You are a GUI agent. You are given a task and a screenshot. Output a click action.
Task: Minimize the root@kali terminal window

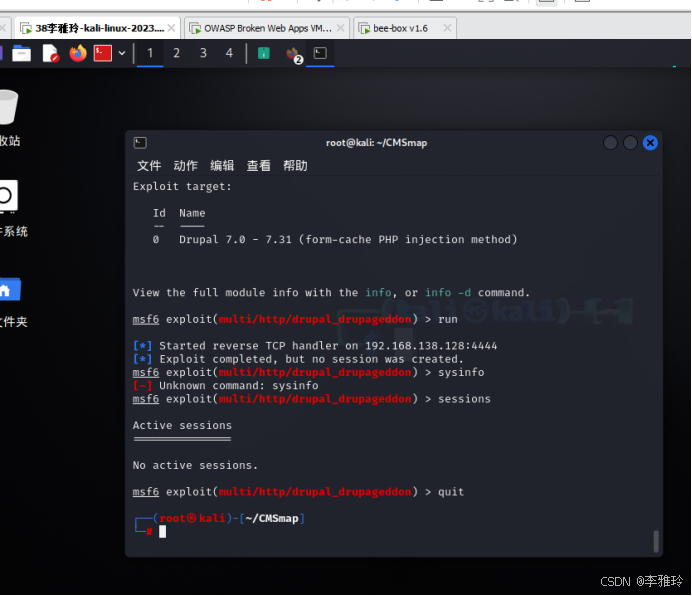610,143
